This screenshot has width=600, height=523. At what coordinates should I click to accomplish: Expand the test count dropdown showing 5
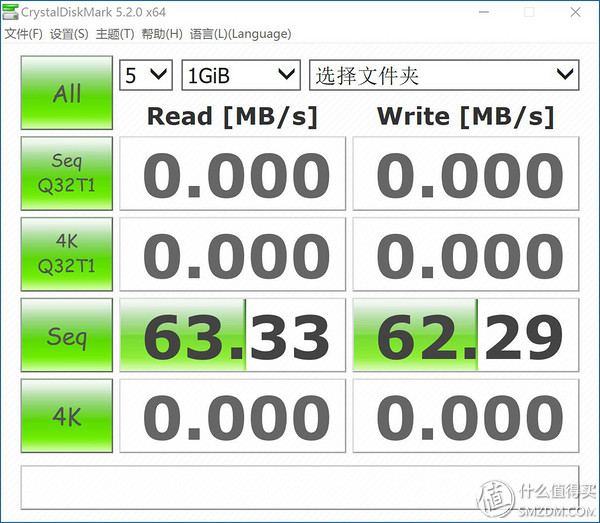[x=146, y=75]
